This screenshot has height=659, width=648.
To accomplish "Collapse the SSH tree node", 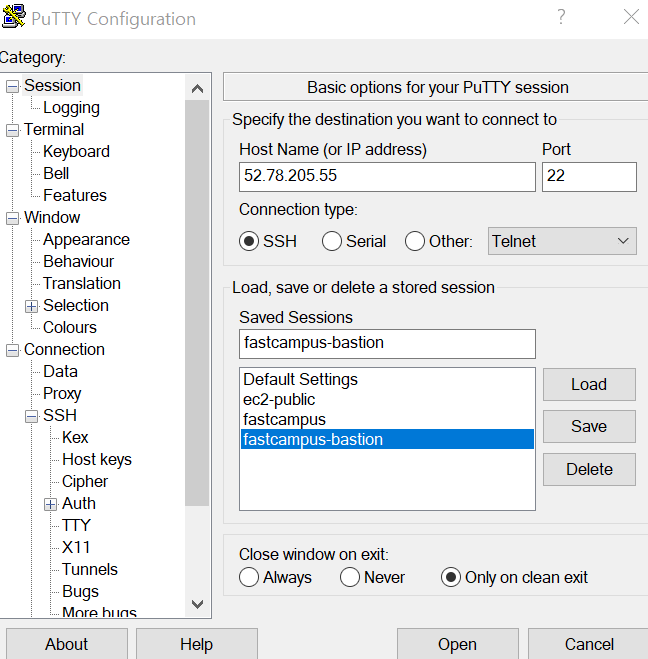I will click(x=32, y=416).
